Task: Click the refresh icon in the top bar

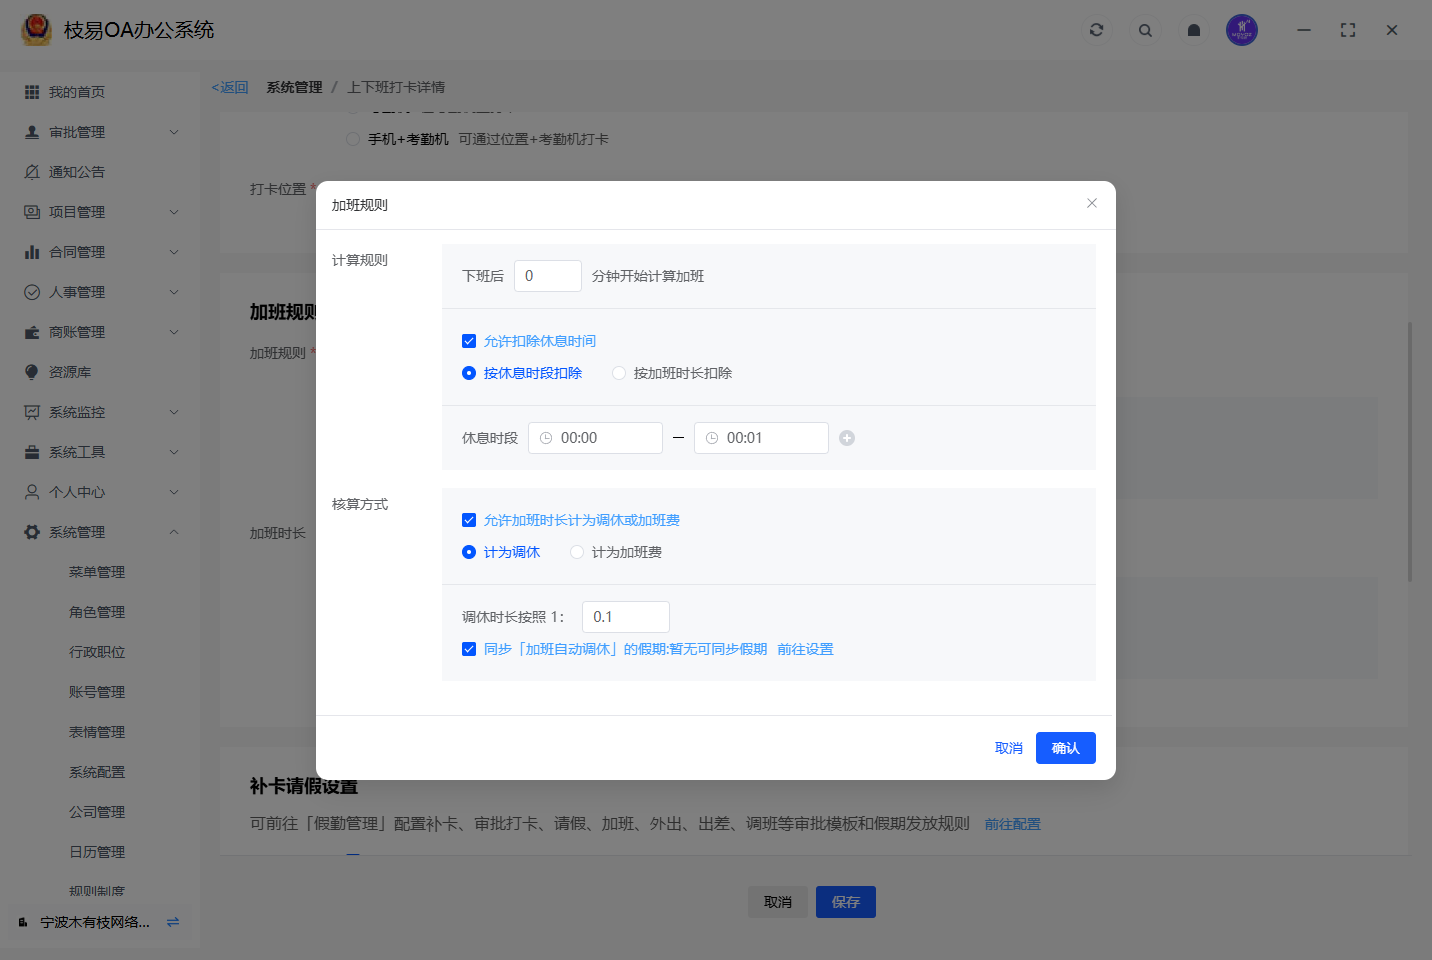Action: pos(1096,30)
